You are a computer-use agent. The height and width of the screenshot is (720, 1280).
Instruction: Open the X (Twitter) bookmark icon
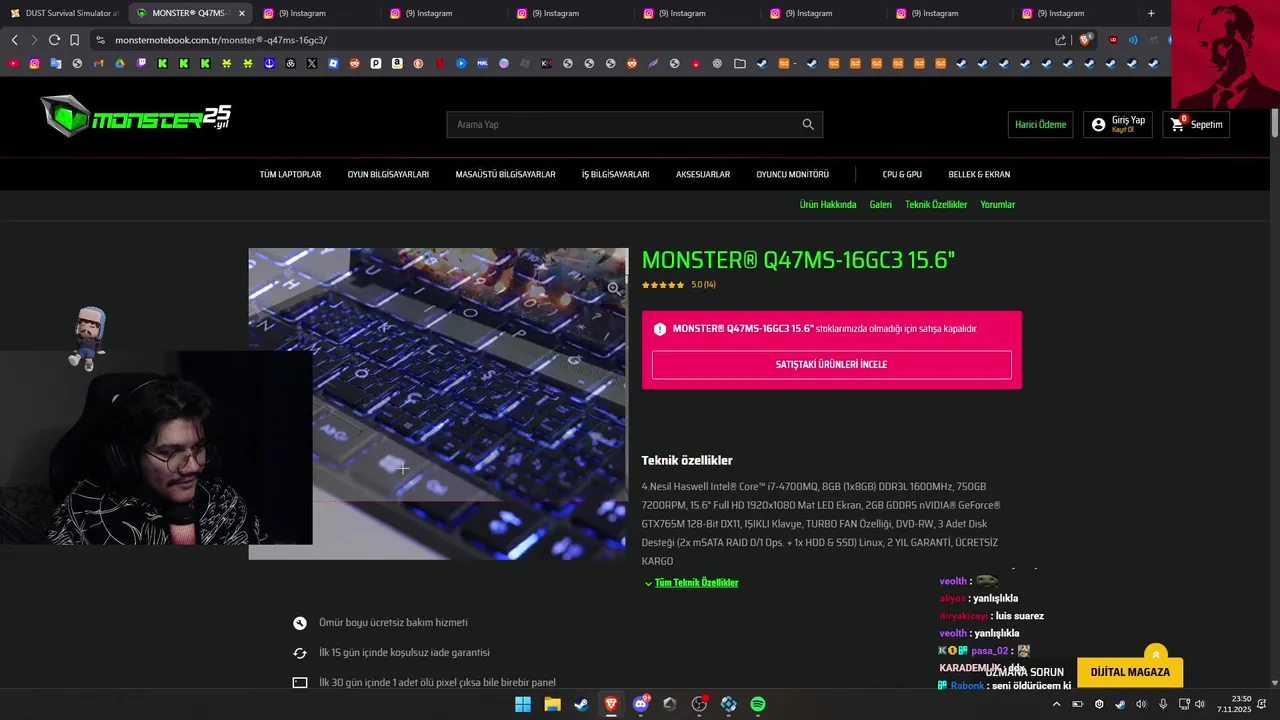(312, 63)
